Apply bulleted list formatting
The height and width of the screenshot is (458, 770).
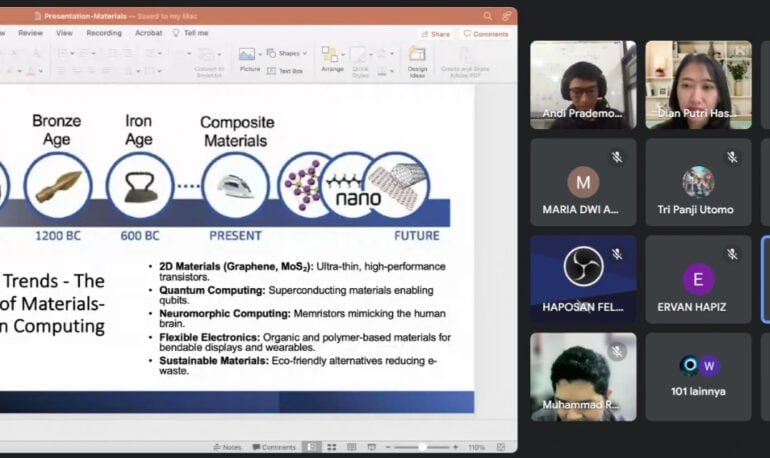tap(62, 53)
